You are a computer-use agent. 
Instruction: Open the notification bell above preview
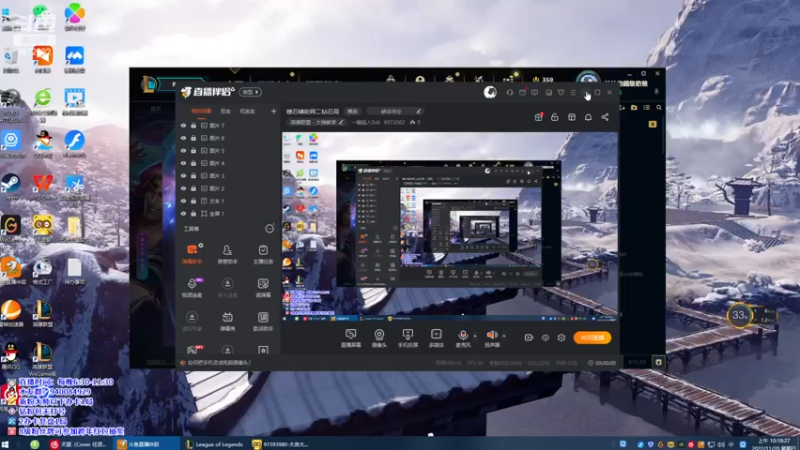(x=588, y=117)
